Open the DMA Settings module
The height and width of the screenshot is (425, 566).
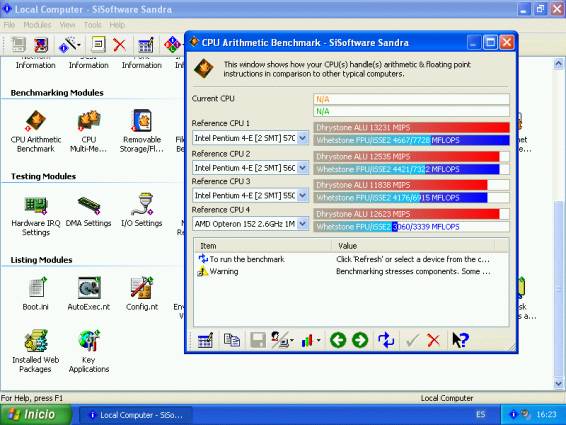tap(89, 205)
